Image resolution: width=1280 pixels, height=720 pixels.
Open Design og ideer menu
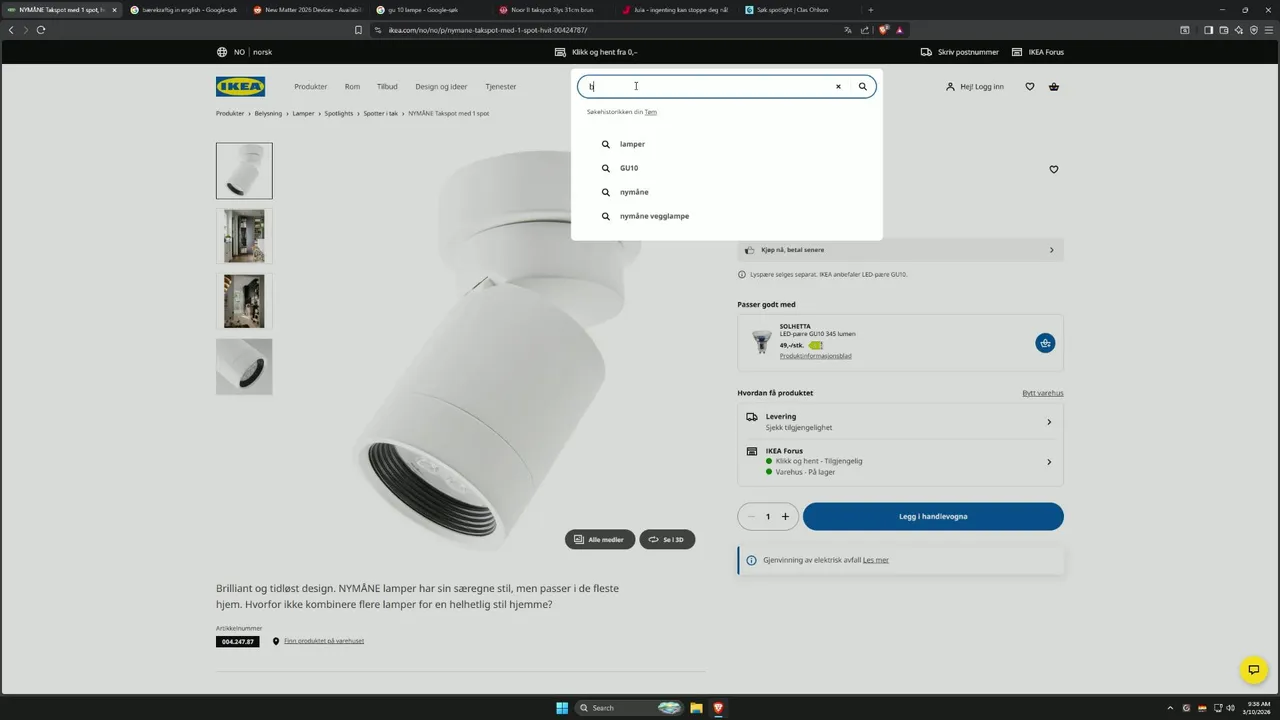441,87
